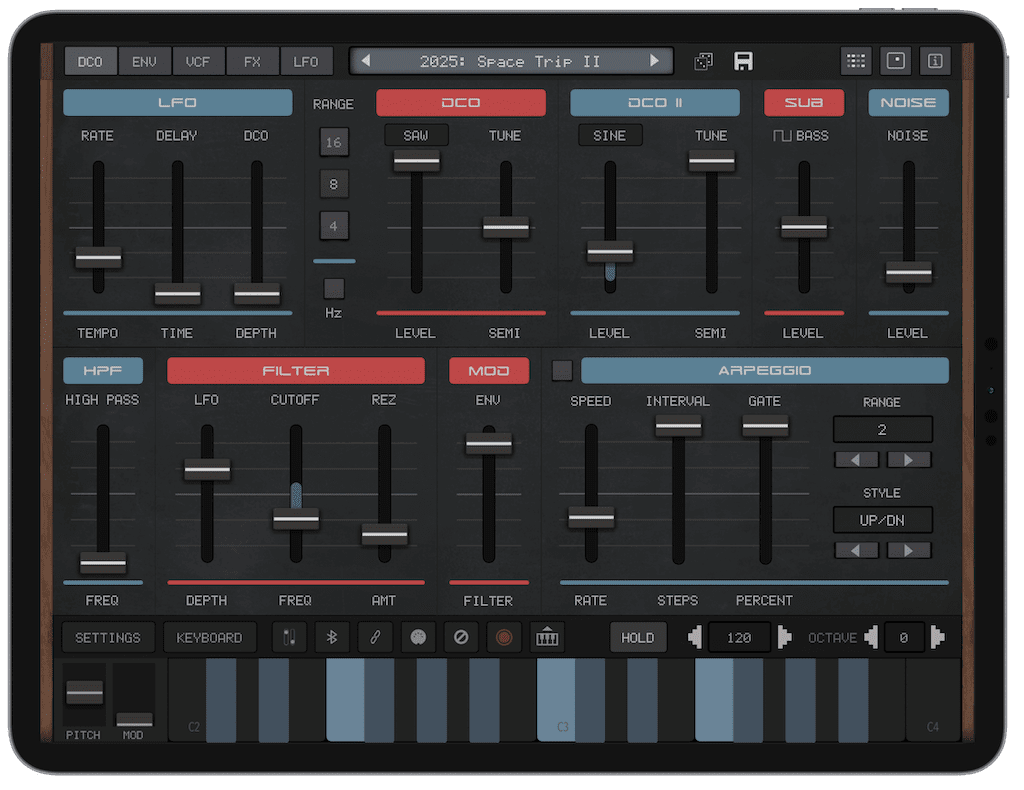This screenshot has width=1024, height=790.
Task: Select range 8 button
Action: pyautogui.click(x=334, y=184)
